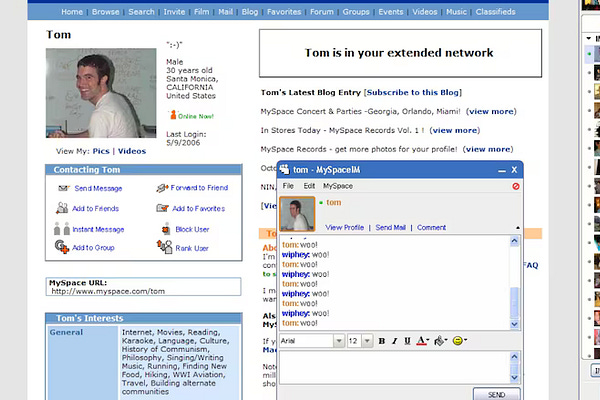Click chat history scroll up arrow

tap(514, 241)
